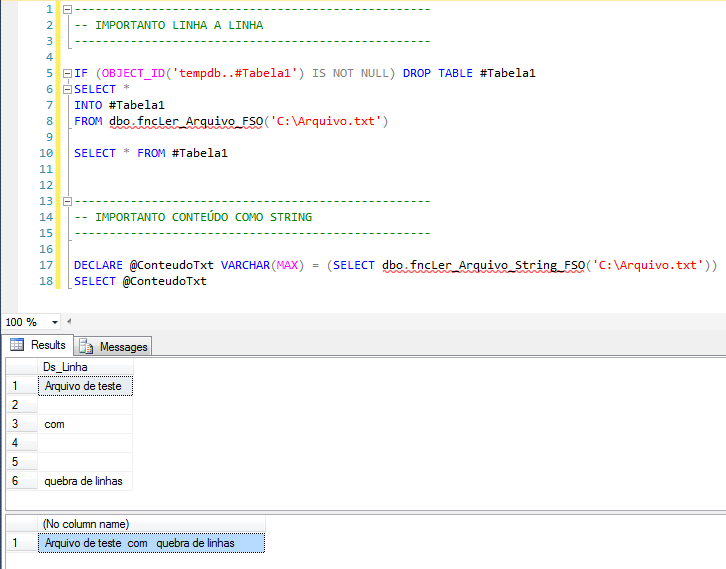This screenshot has width=726, height=569.
Task: Click line number 16 in the gutter
Action: point(46,249)
